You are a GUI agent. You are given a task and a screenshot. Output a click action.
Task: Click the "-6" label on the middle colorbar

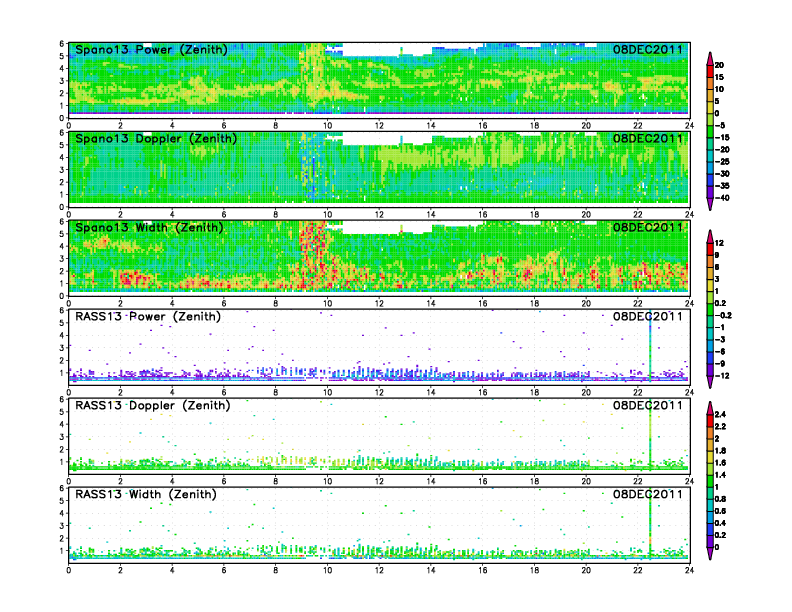tap(720, 351)
